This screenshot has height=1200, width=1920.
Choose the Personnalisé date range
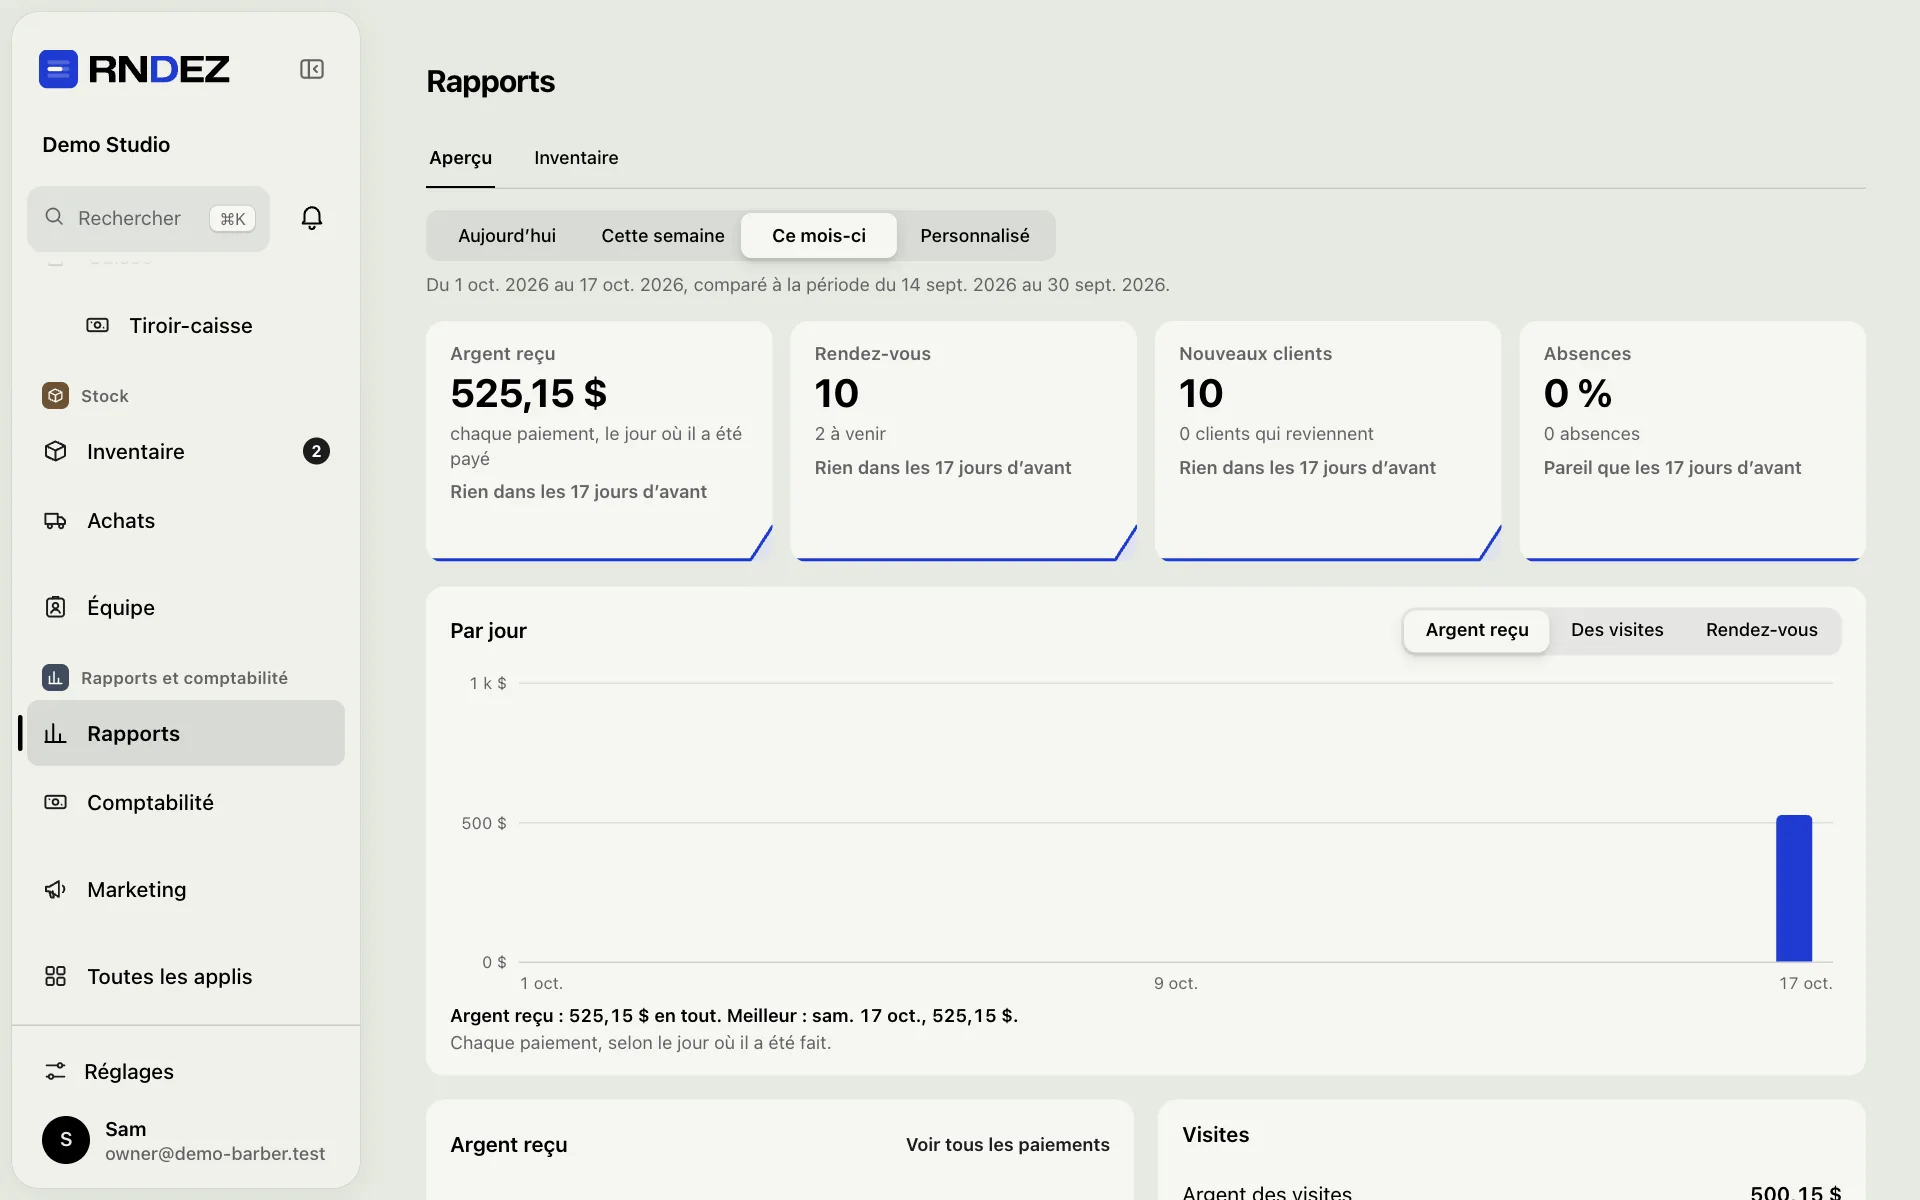pyautogui.click(x=975, y=235)
